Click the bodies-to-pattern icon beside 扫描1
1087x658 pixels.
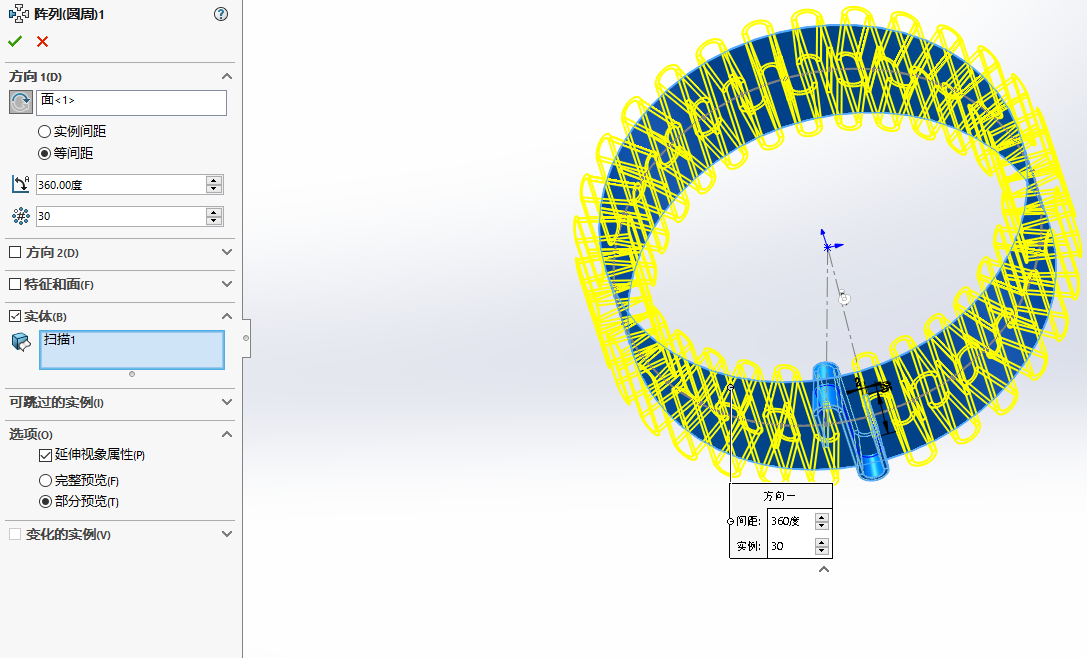21,342
